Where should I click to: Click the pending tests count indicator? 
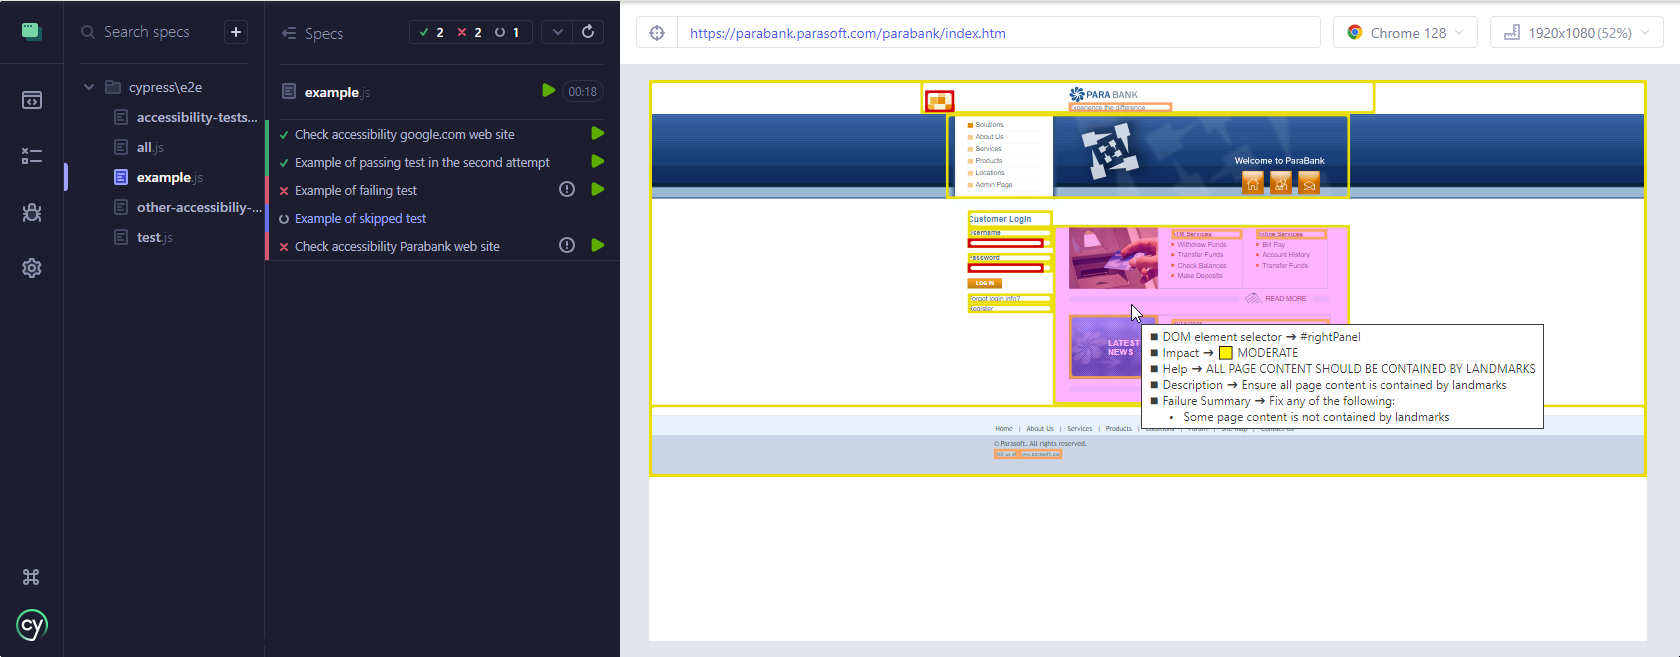point(508,32)
